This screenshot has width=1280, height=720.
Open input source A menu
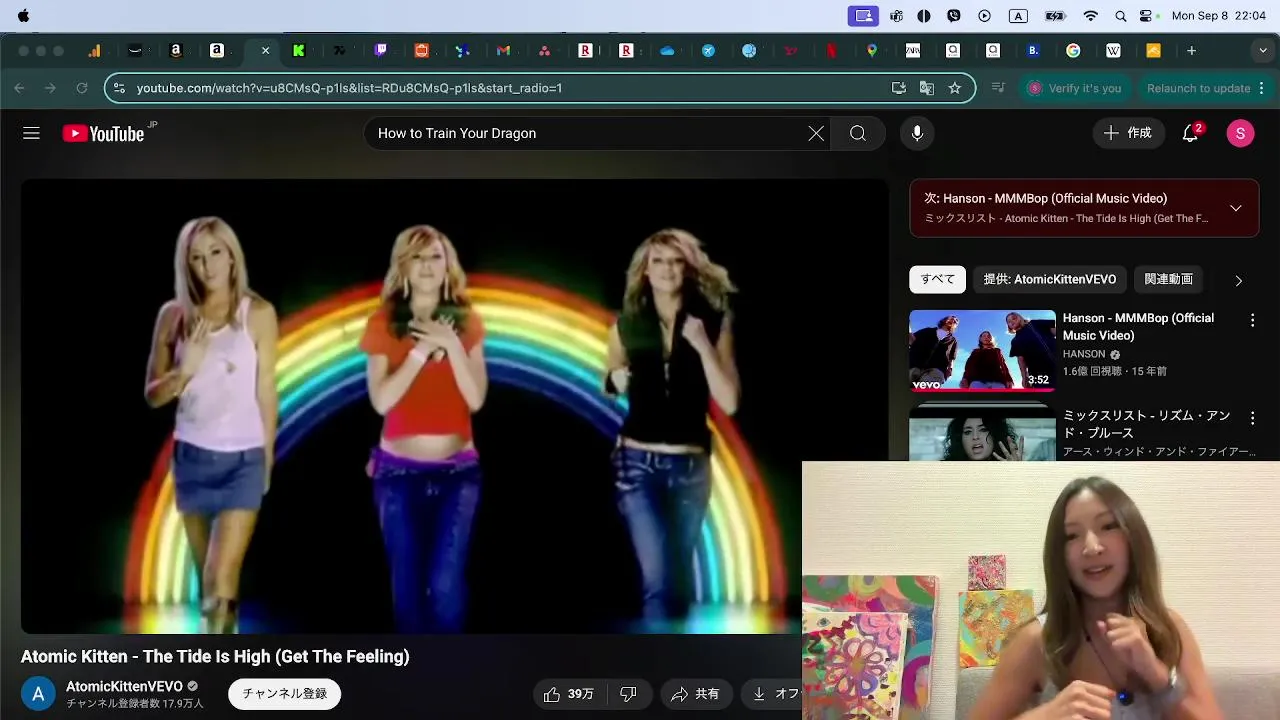coord(1018,16)
